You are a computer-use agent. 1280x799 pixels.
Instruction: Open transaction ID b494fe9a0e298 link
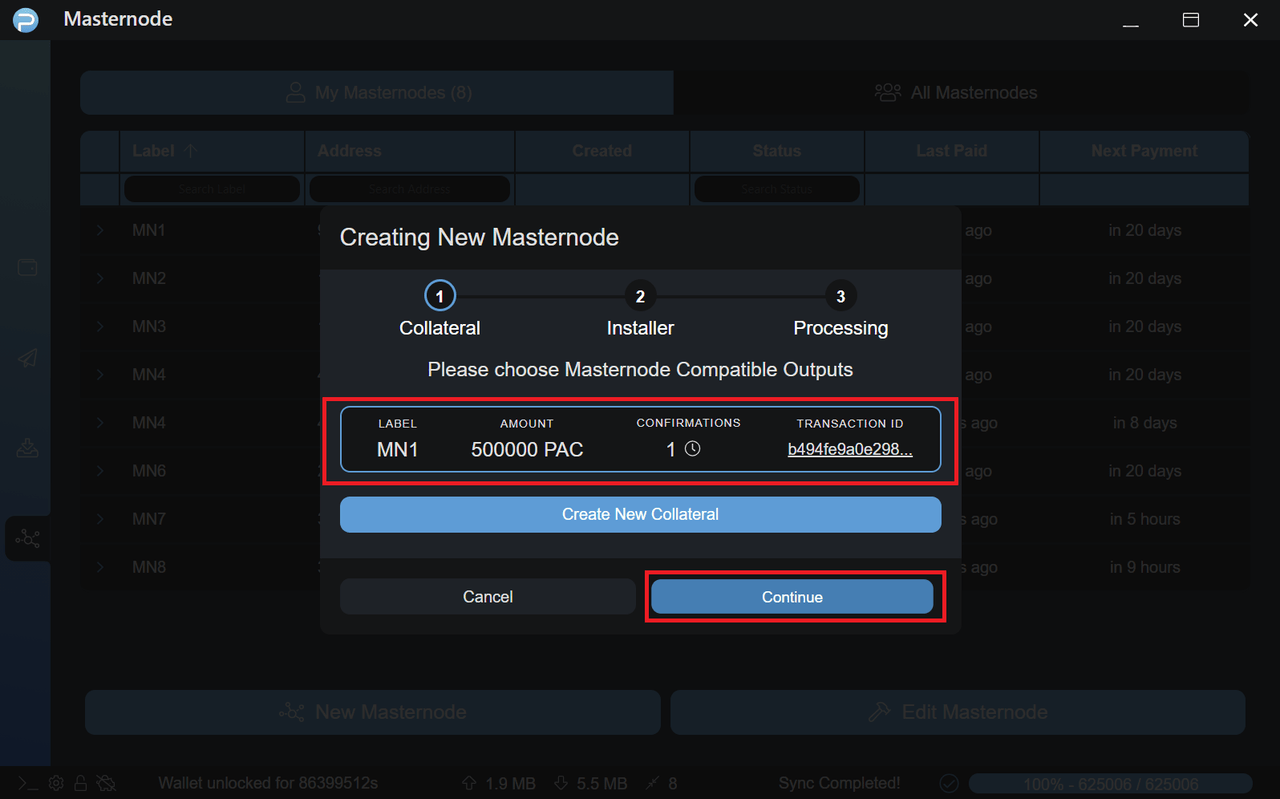point(849,450)
